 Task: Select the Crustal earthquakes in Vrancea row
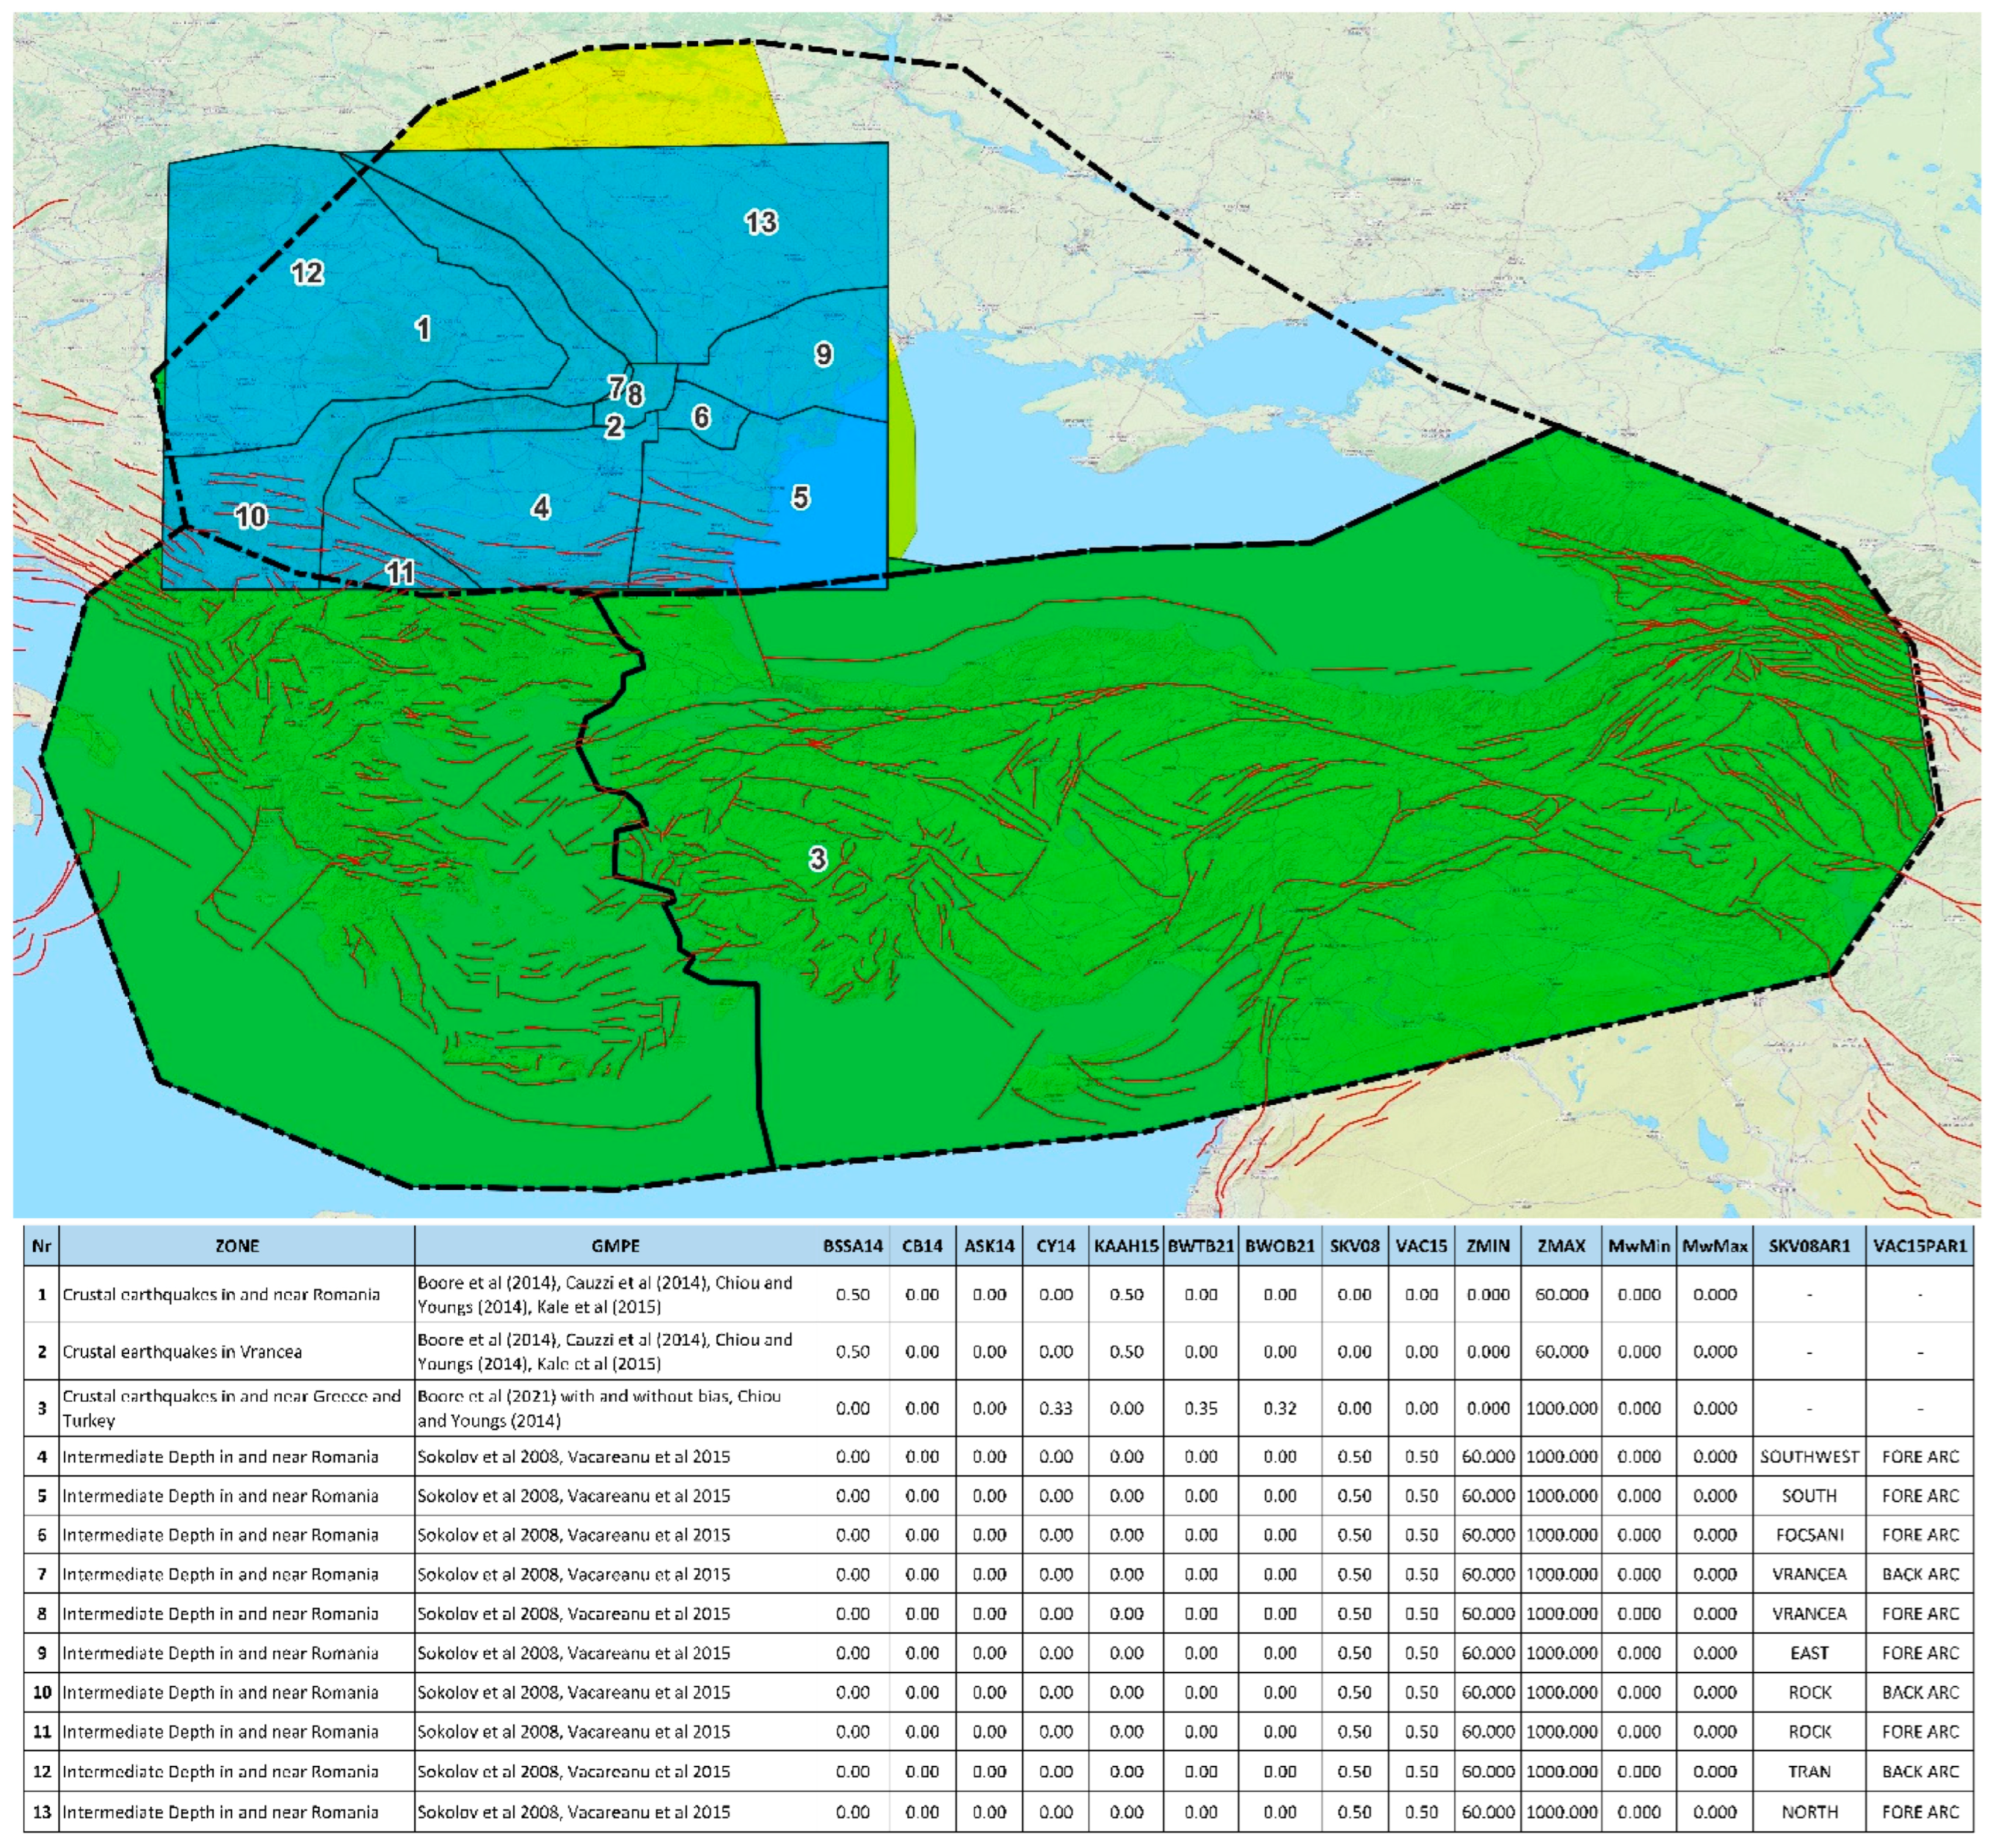tap(182, 1352)
